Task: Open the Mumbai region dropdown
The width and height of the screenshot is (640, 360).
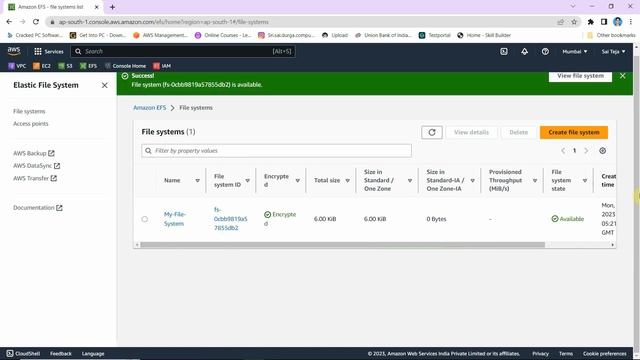Action: 575,51
